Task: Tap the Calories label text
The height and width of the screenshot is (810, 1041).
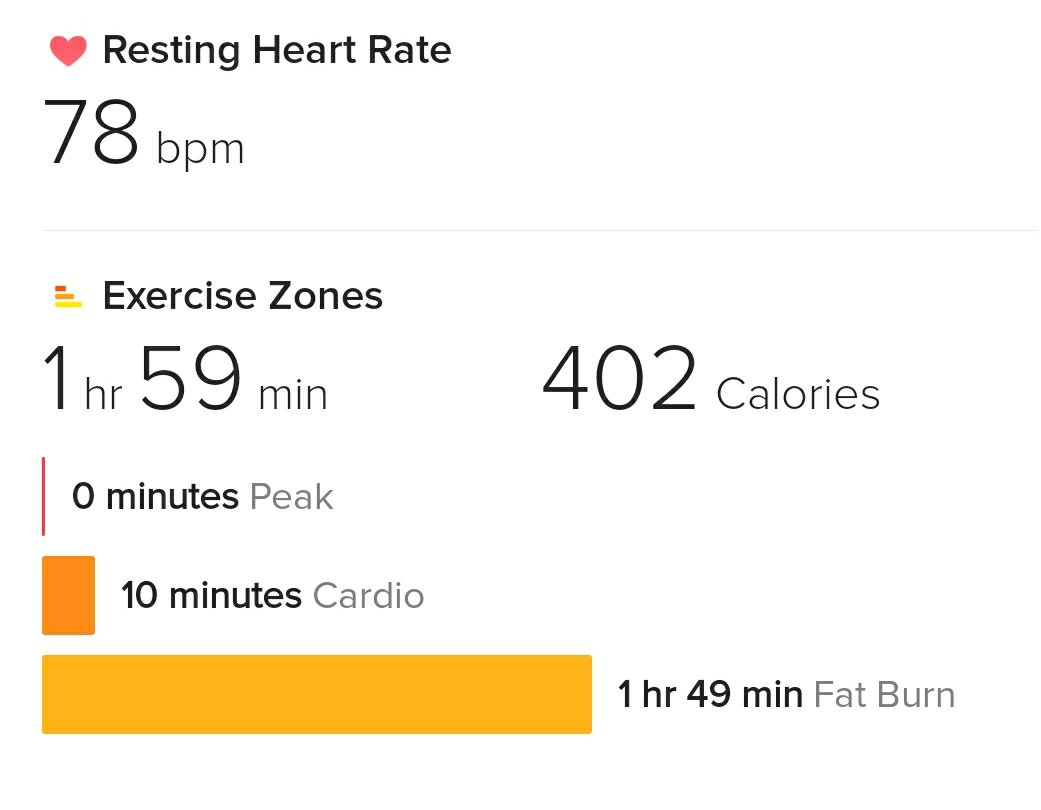Action: (x=798, y=394)
